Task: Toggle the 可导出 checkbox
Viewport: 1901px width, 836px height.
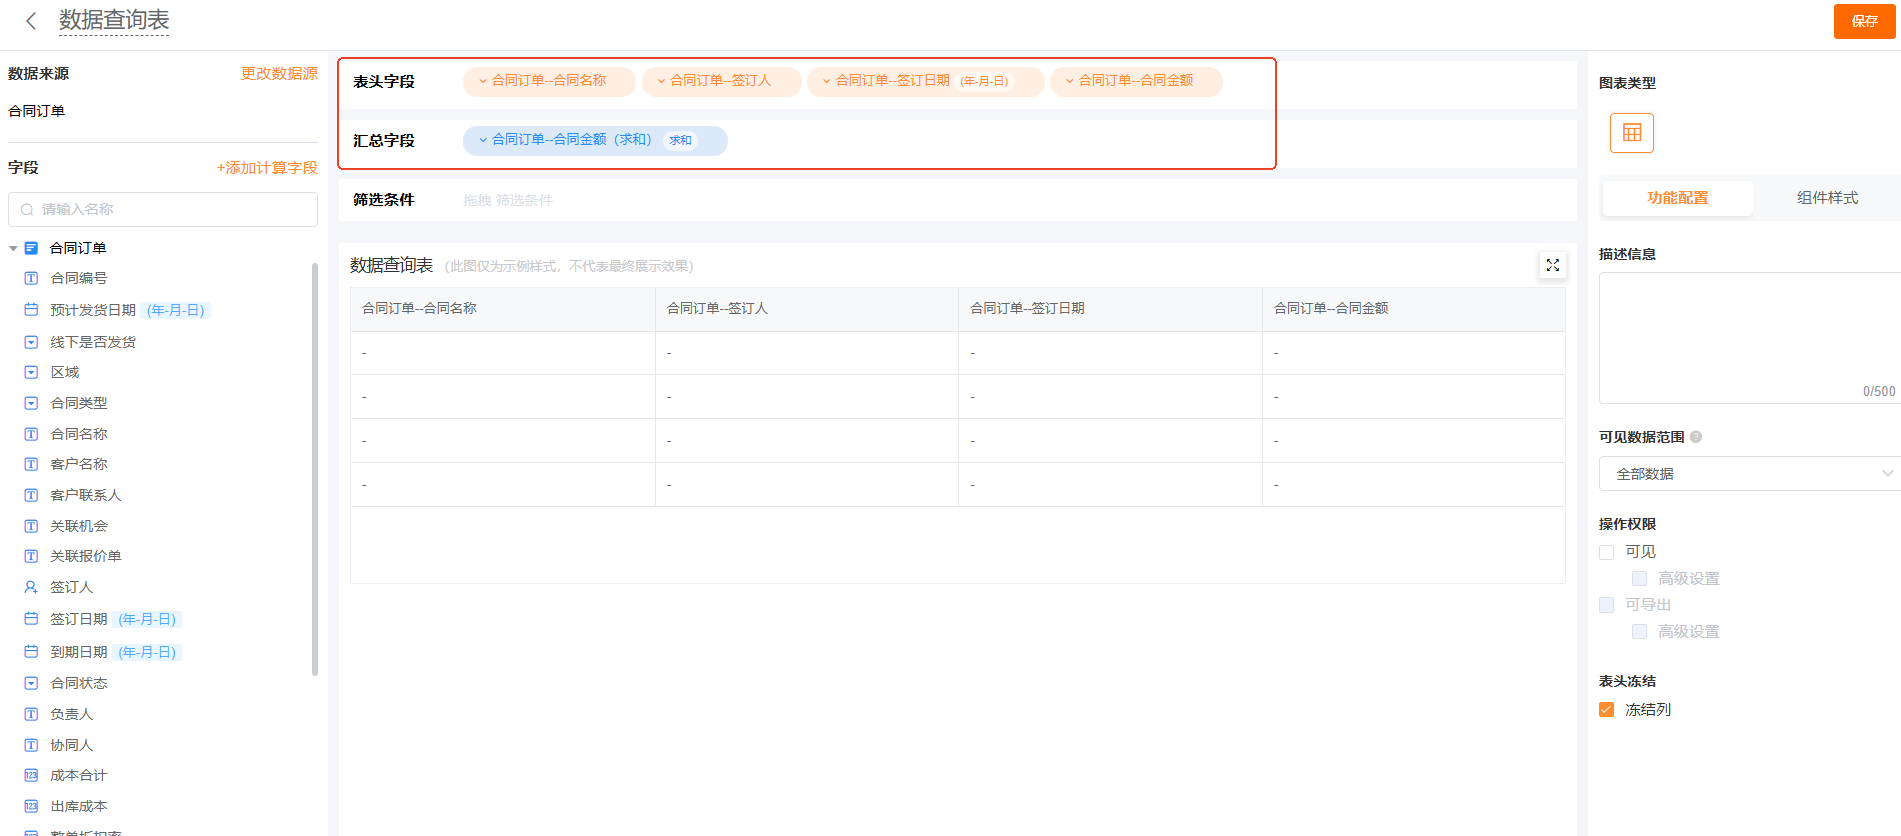Action: [1607, 605]
